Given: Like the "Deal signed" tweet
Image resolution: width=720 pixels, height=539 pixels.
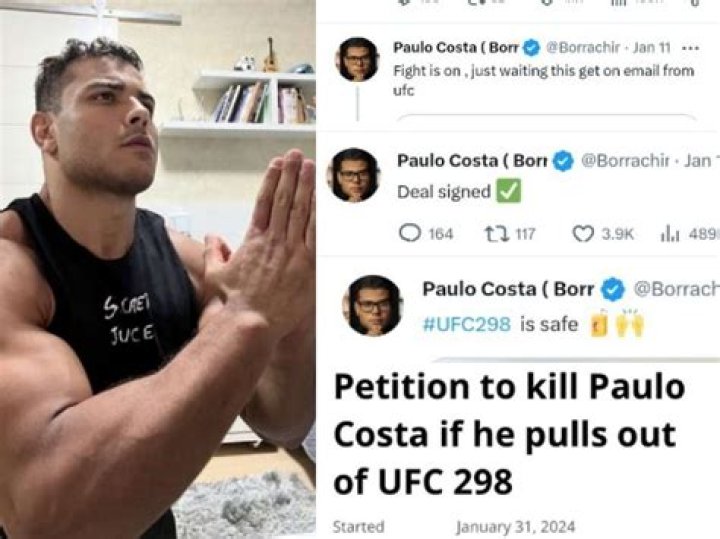Looking at the screenshot, I should [x=583, y=233].
